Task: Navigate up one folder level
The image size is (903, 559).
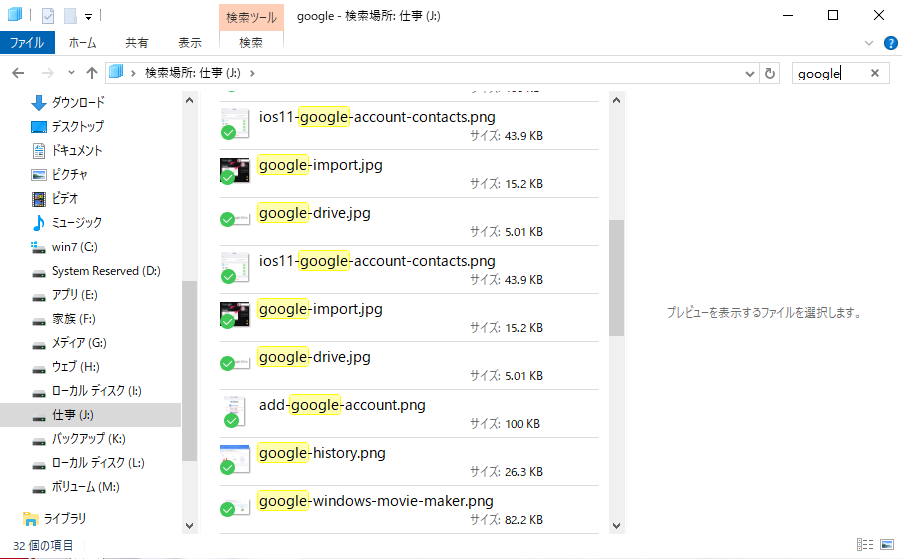Action: pos(92,73)
